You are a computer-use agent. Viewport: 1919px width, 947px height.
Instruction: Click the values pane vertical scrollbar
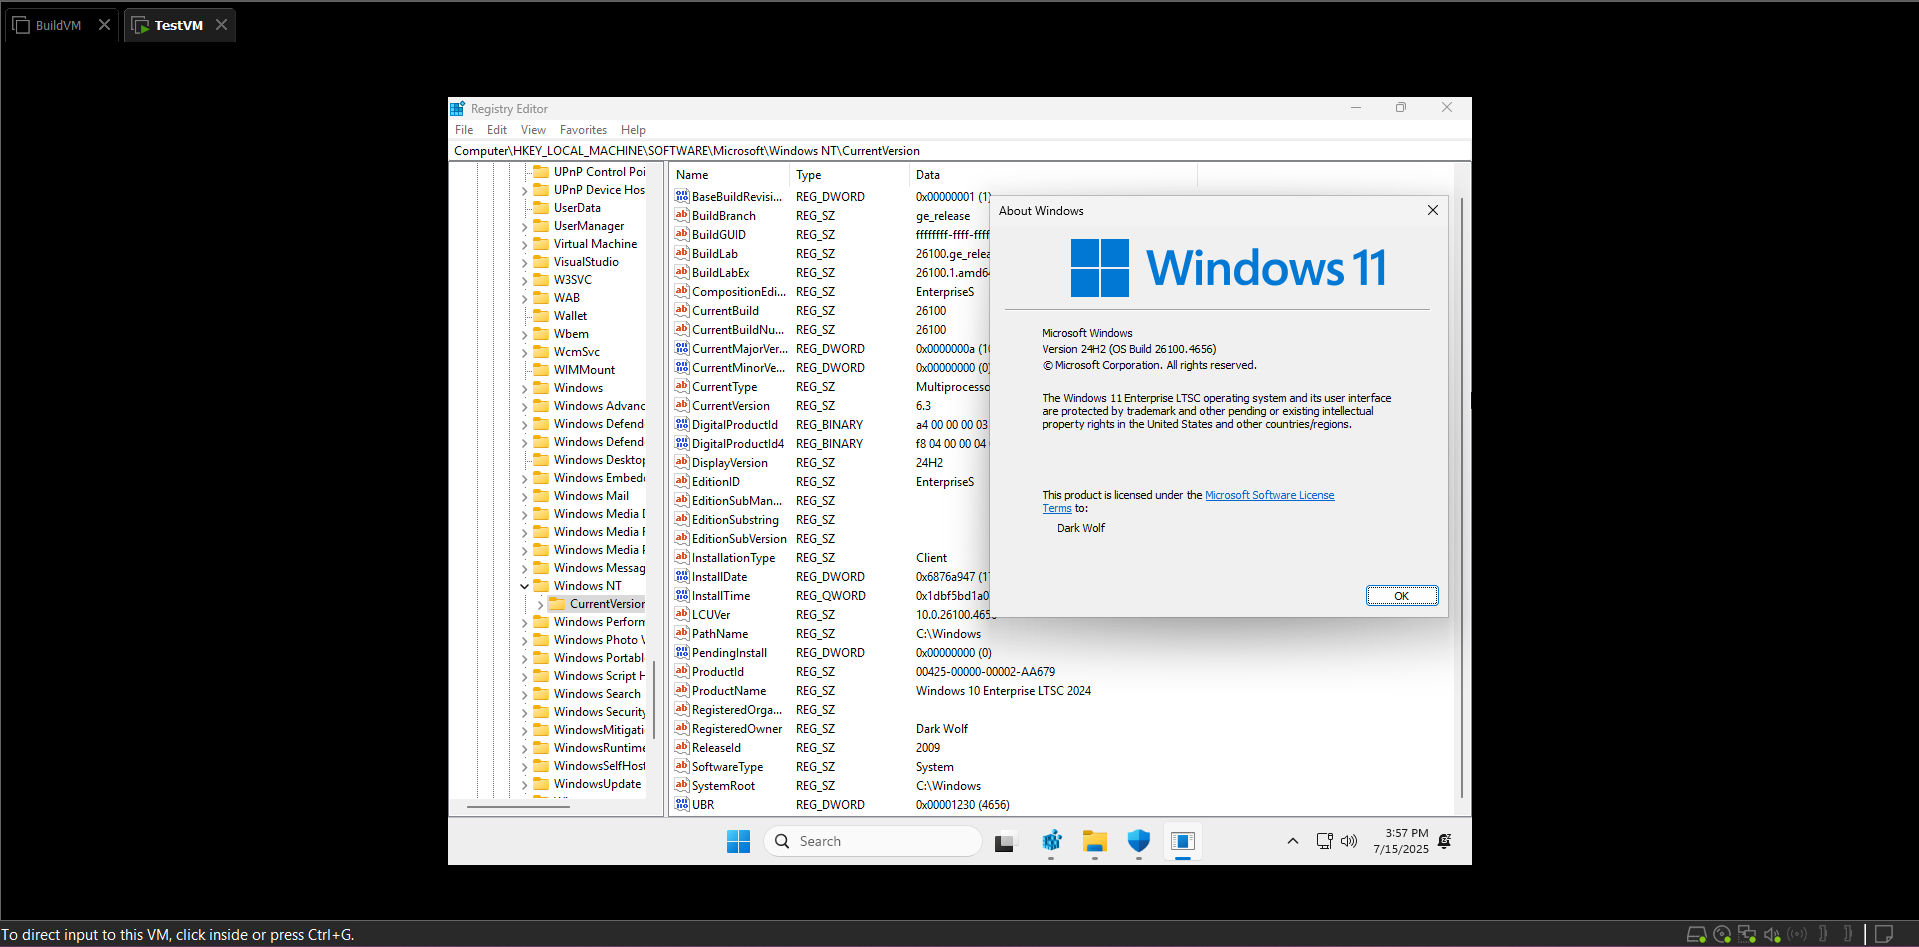[1463, 498]
